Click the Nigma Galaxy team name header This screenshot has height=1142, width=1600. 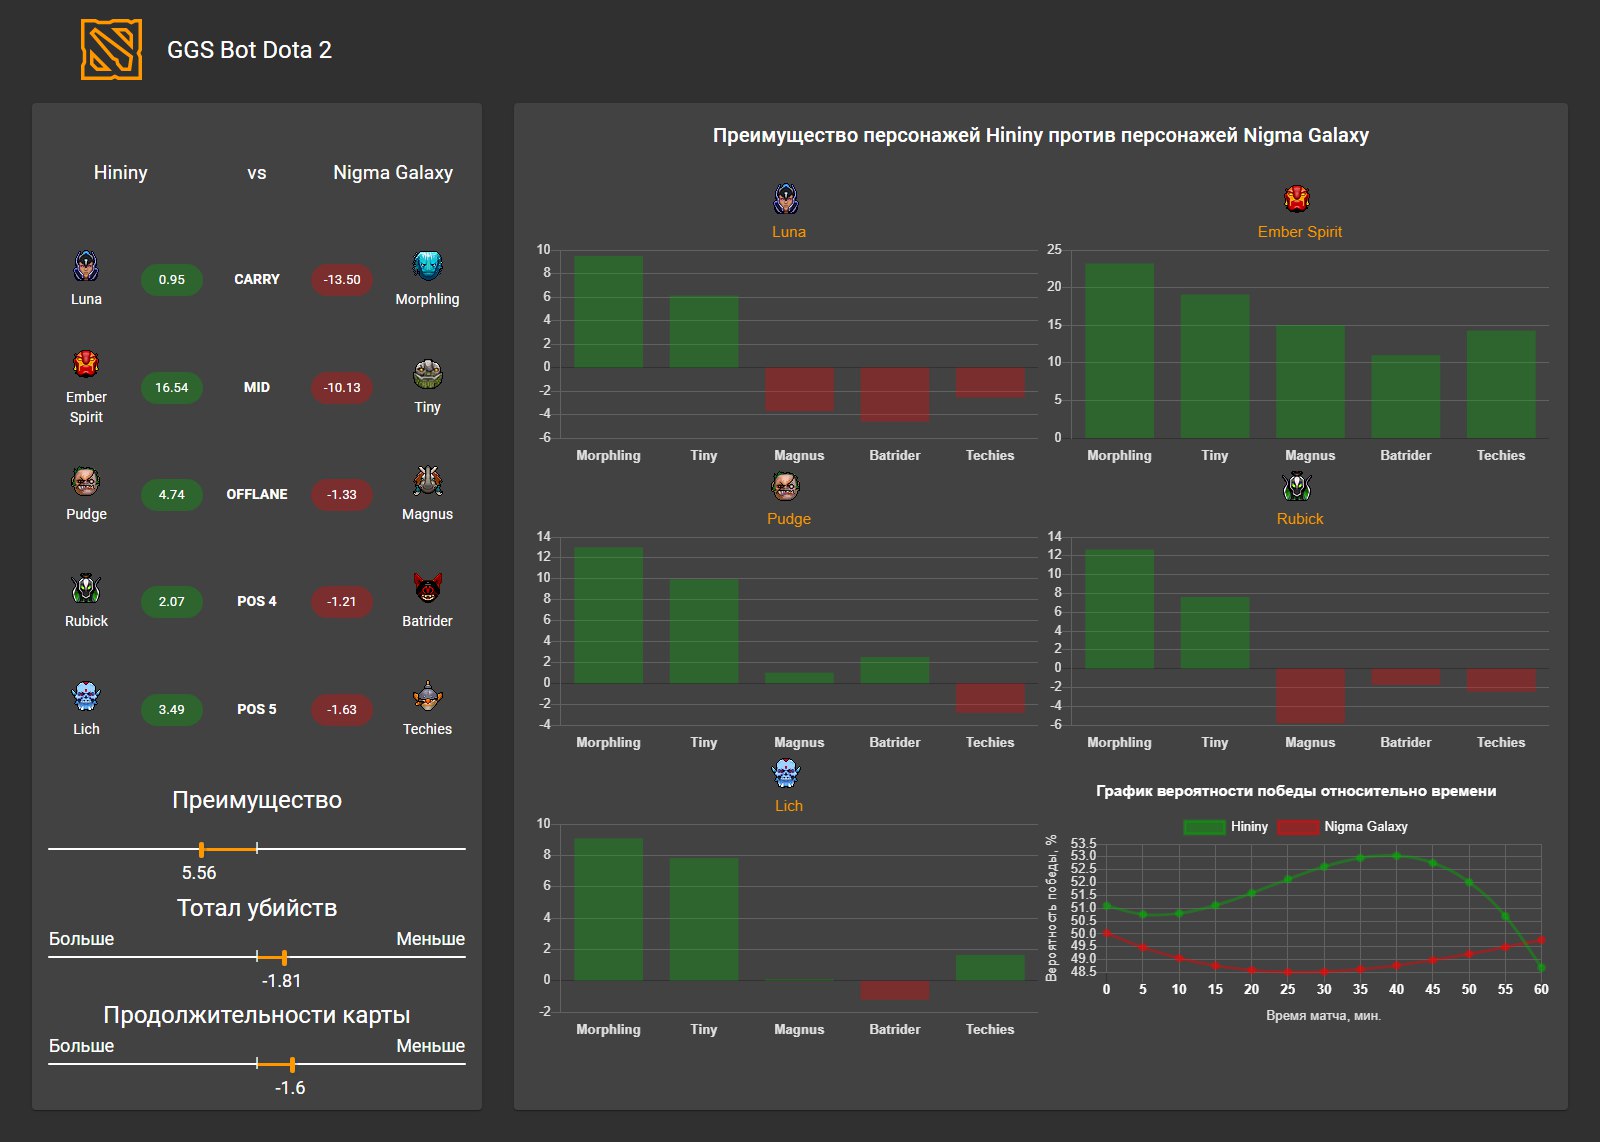pyautogui.click(x=393, y=172)
